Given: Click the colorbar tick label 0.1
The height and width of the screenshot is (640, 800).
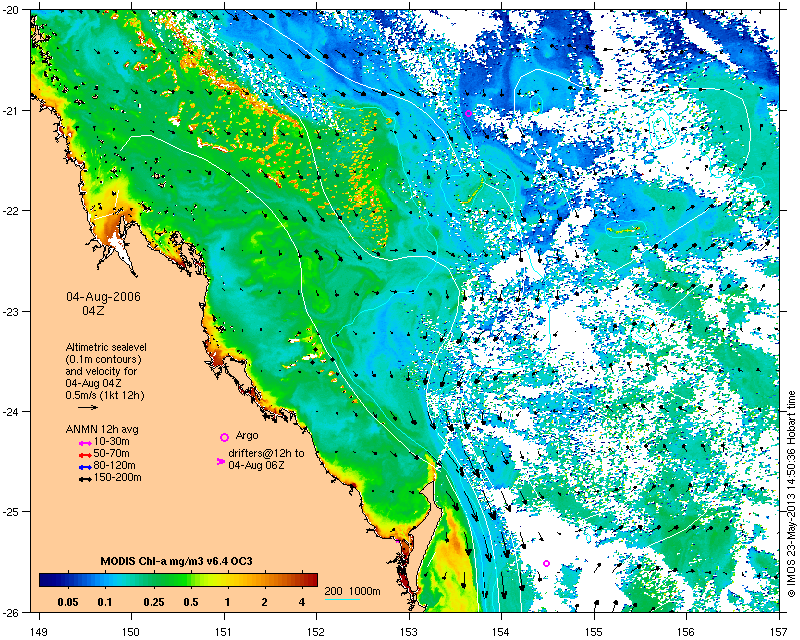Looking at the screenshot, I should (x=105, y=602).
